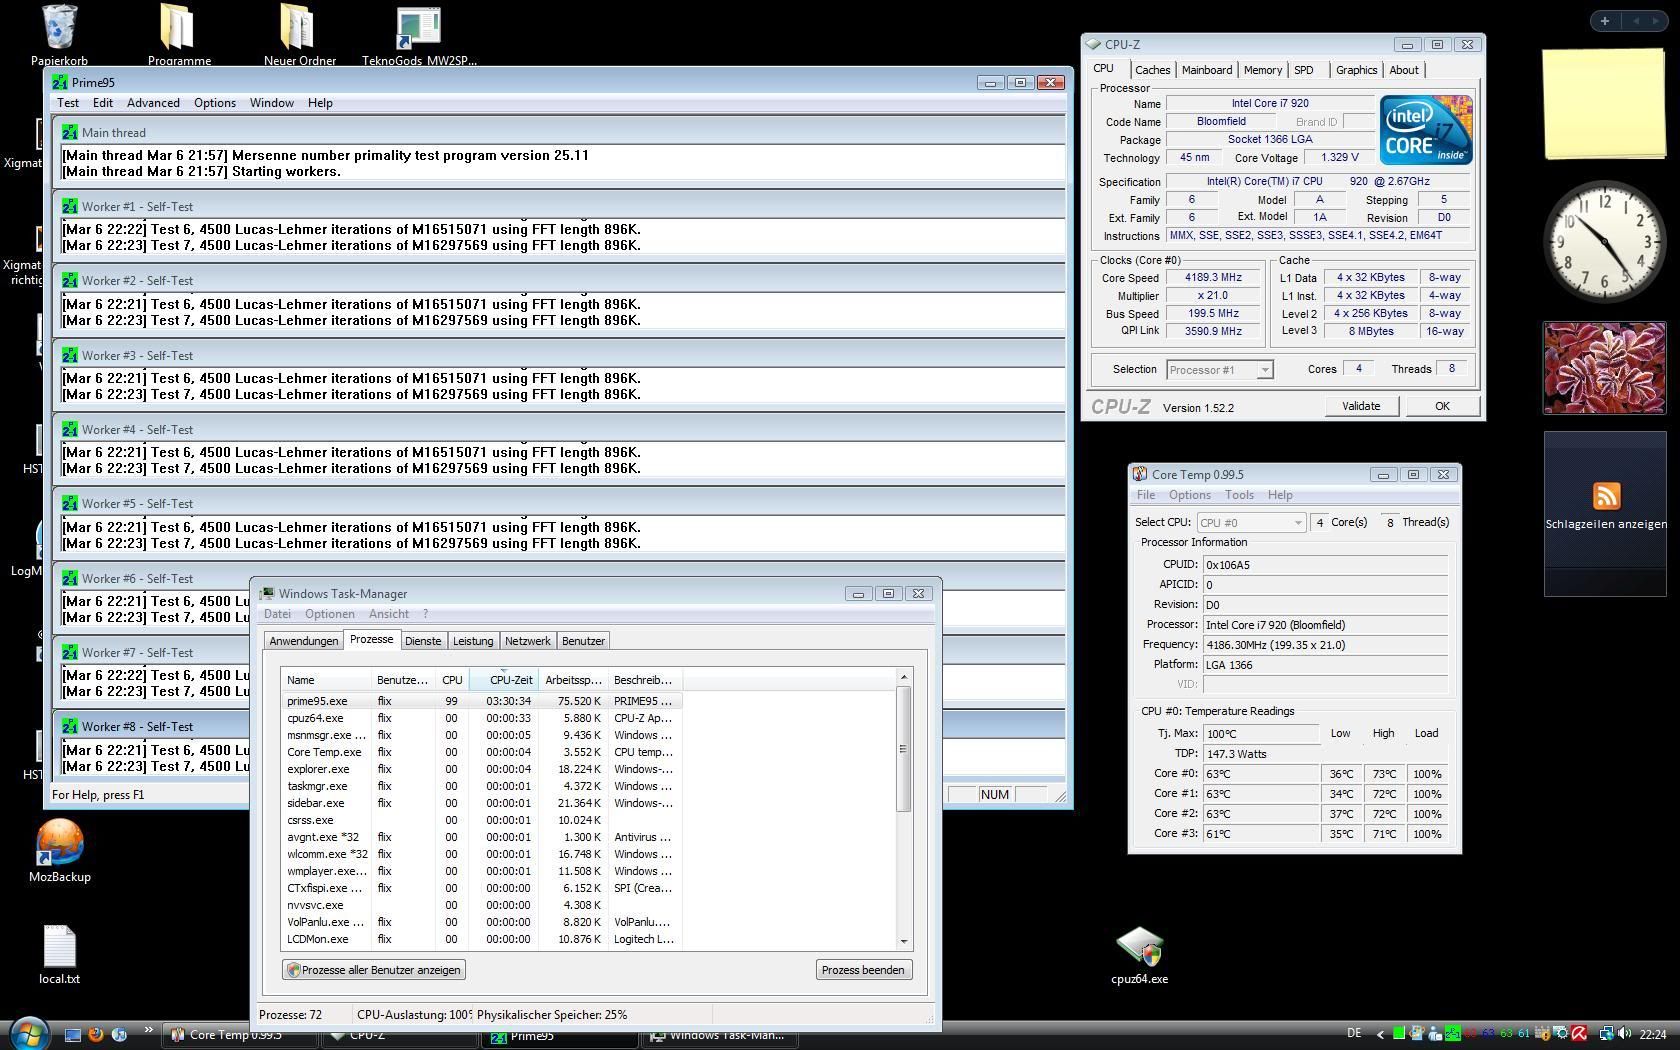
Task: Click the volume speaker tray icon
Action: (1623, 1034)
